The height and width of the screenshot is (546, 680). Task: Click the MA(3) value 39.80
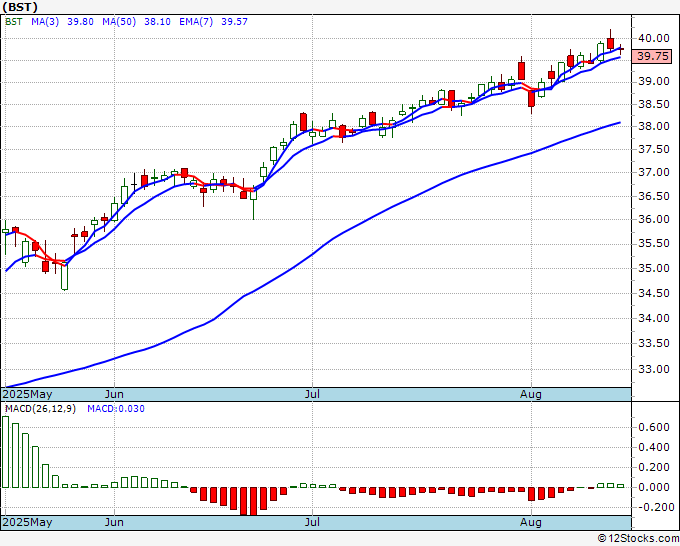(80, 22)
